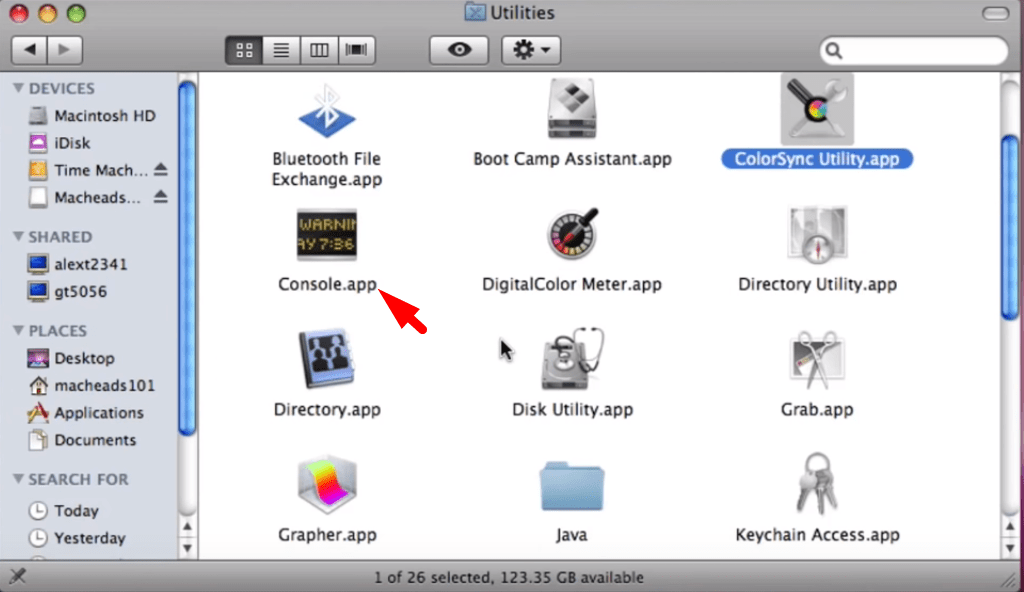
Task: Click the main pane scroll down arrow
Action: [1010, 548]
